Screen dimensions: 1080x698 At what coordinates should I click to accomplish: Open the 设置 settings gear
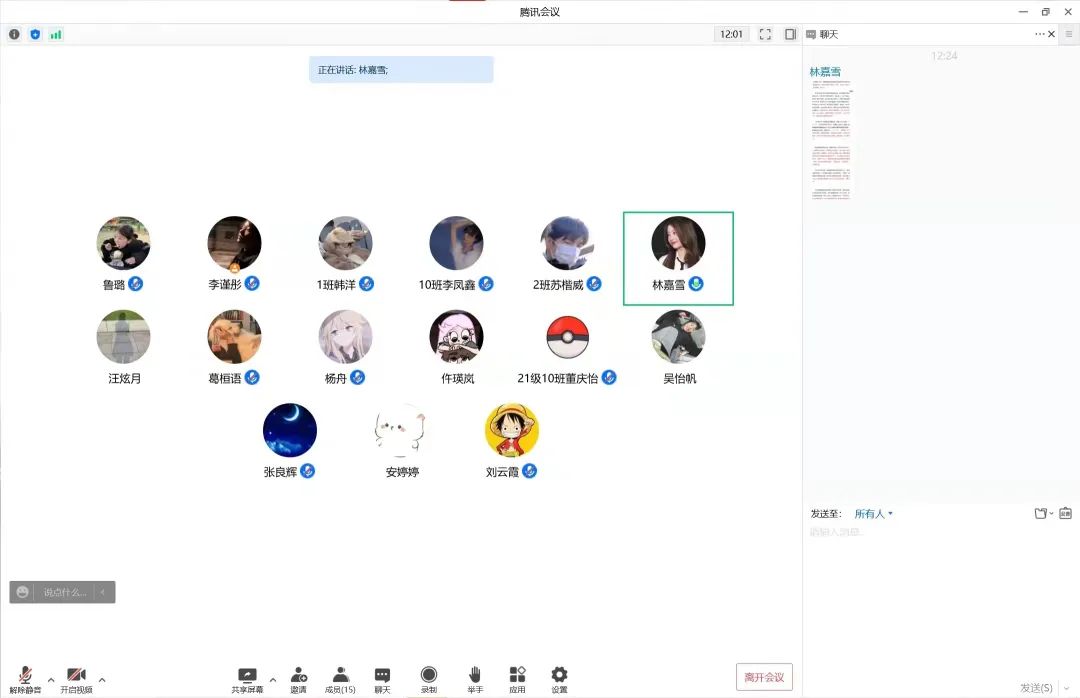[x=559, y=679]
